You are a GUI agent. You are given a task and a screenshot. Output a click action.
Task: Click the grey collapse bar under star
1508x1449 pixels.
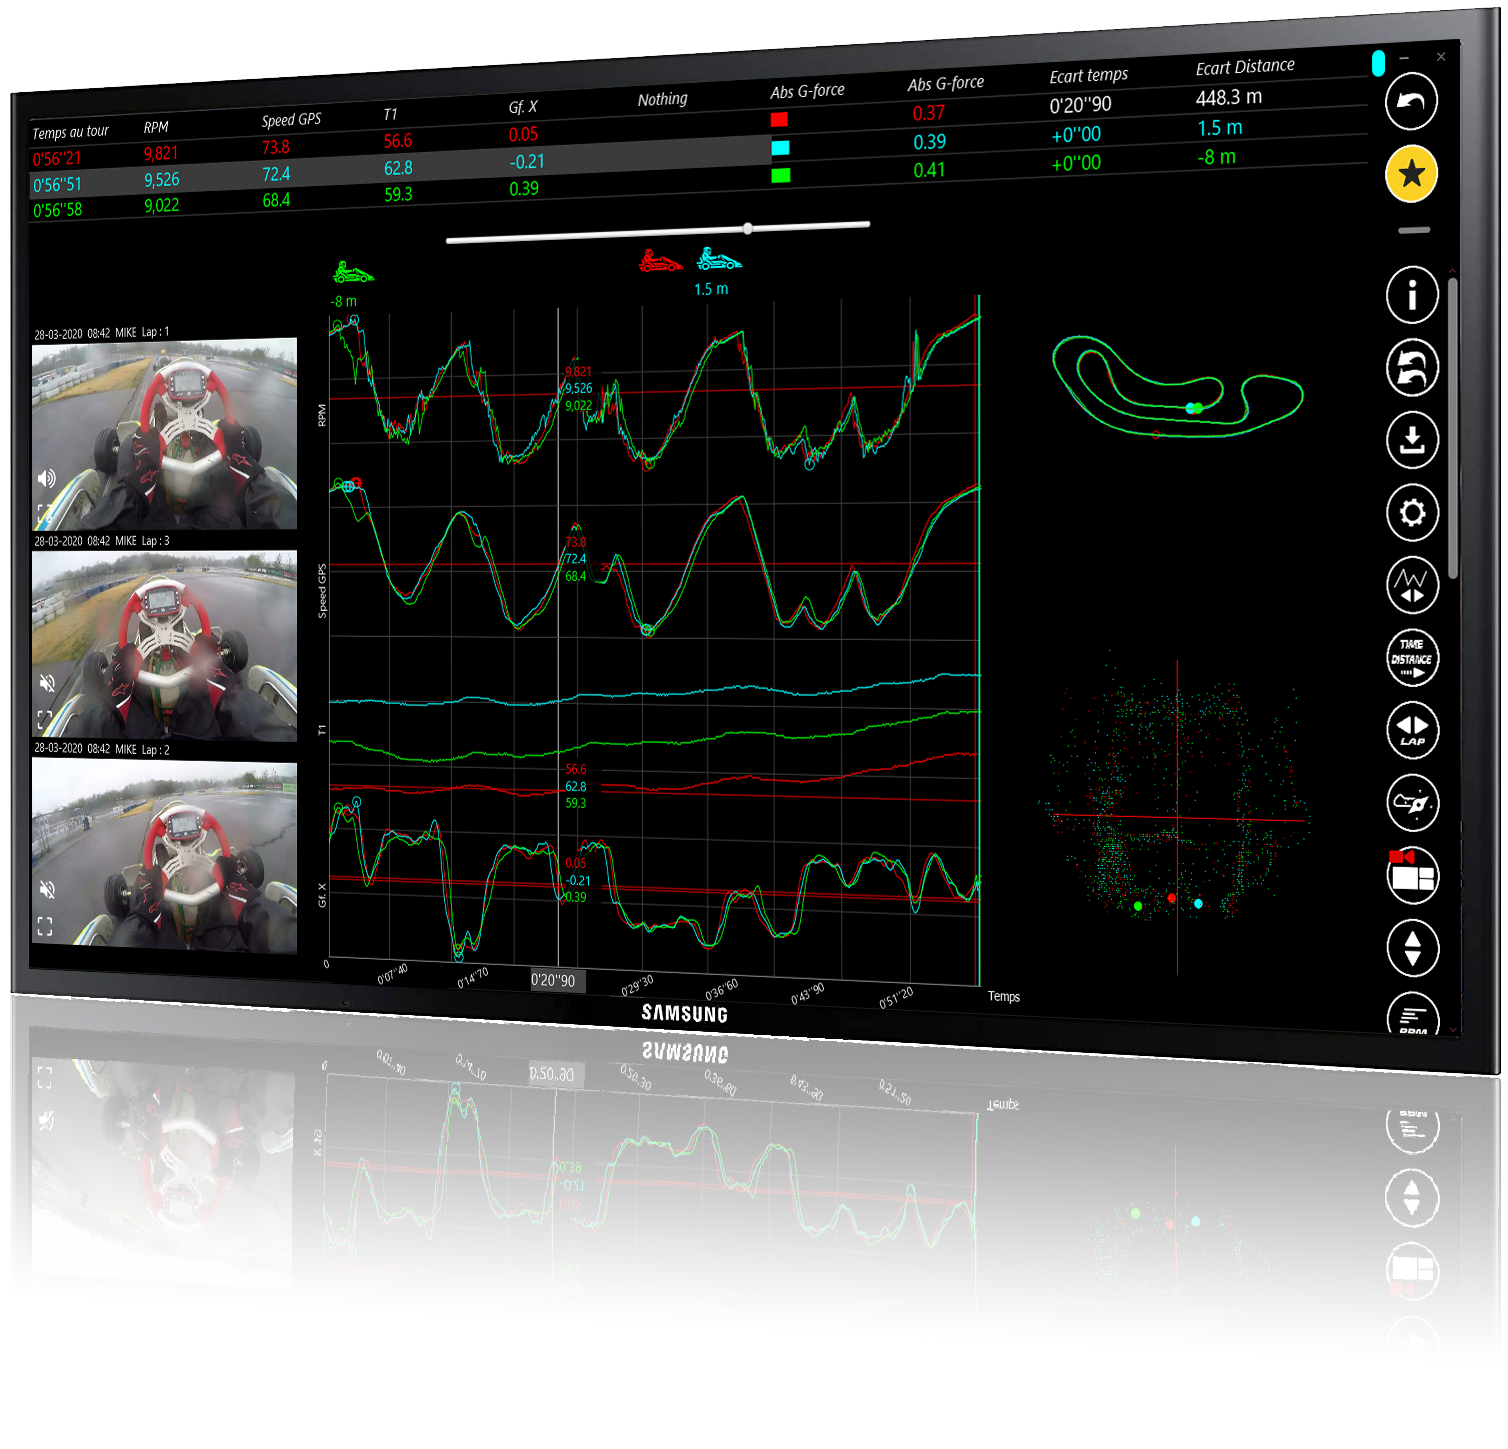[x=1414, y=230]
